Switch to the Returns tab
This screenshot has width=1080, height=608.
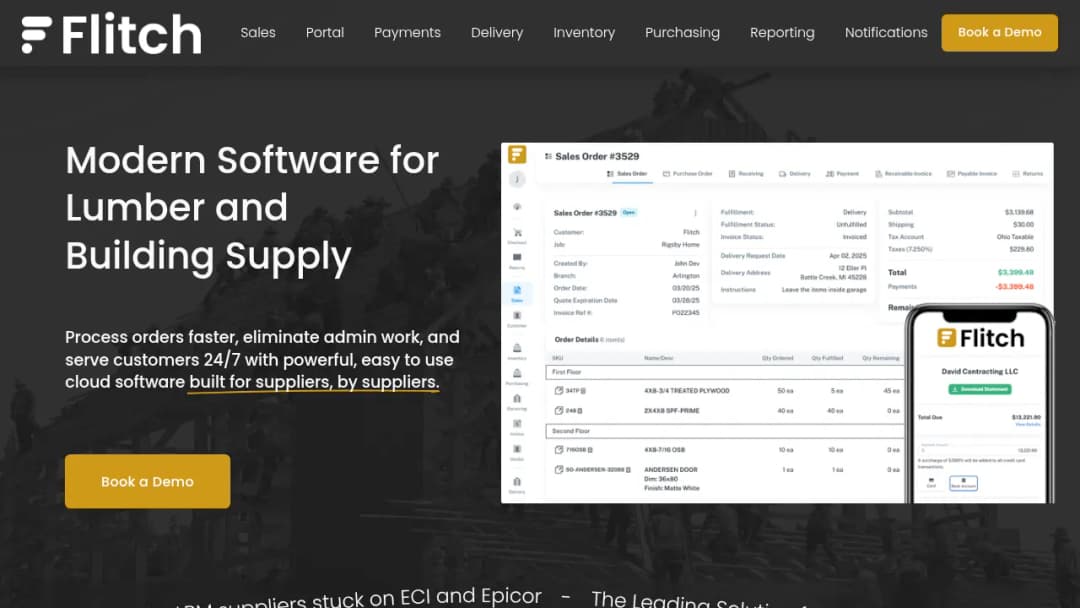point(1028,174)
